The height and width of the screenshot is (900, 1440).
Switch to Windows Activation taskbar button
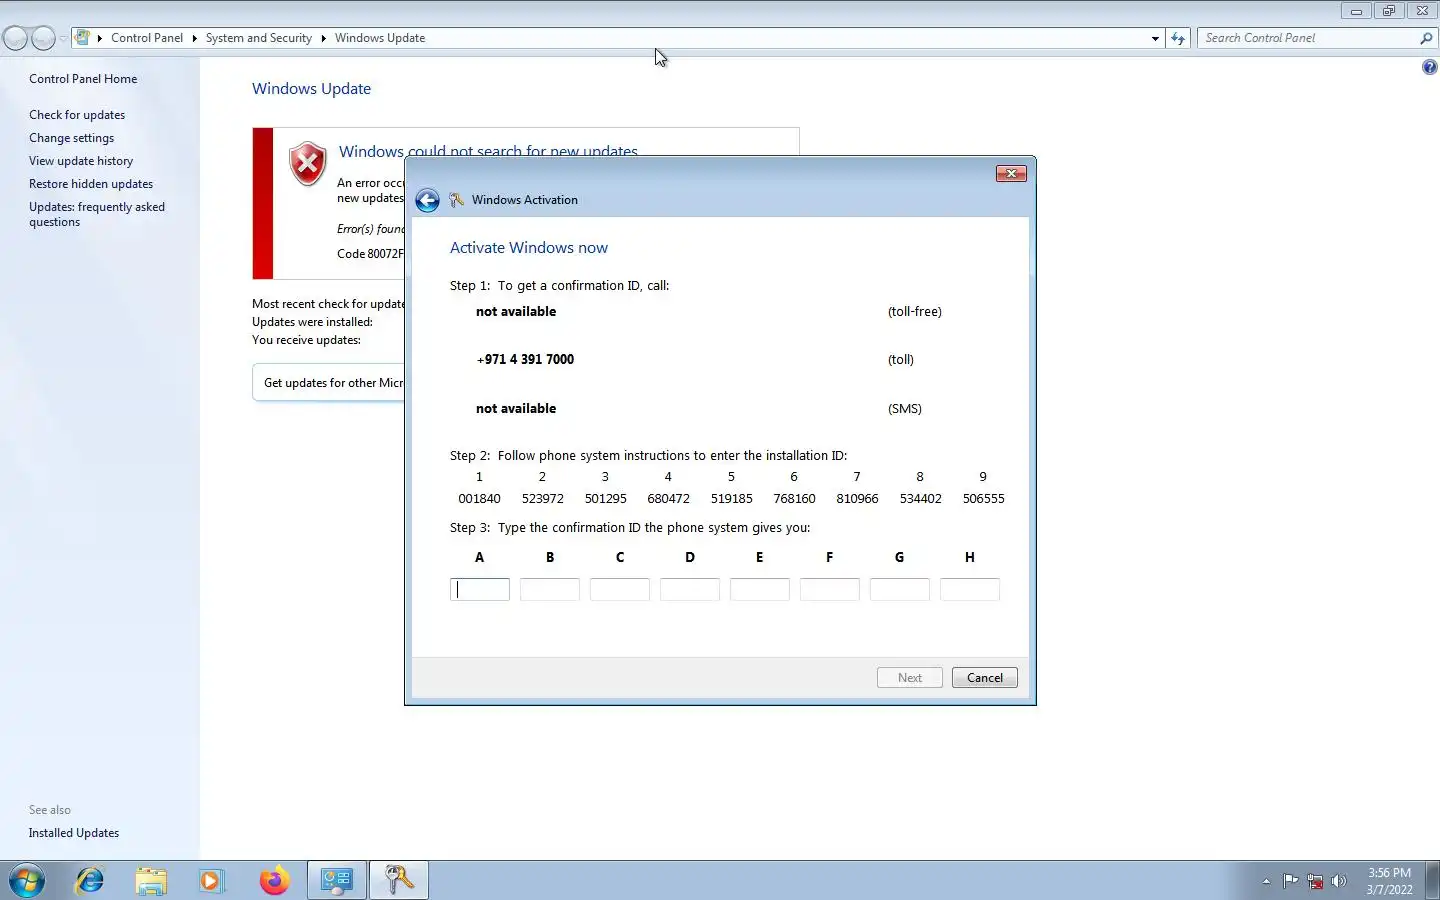pos(399,881)
